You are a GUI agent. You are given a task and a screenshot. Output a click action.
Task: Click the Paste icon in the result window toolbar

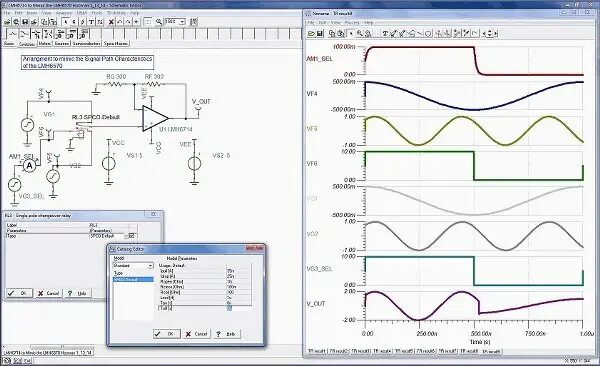pos(341,34)
